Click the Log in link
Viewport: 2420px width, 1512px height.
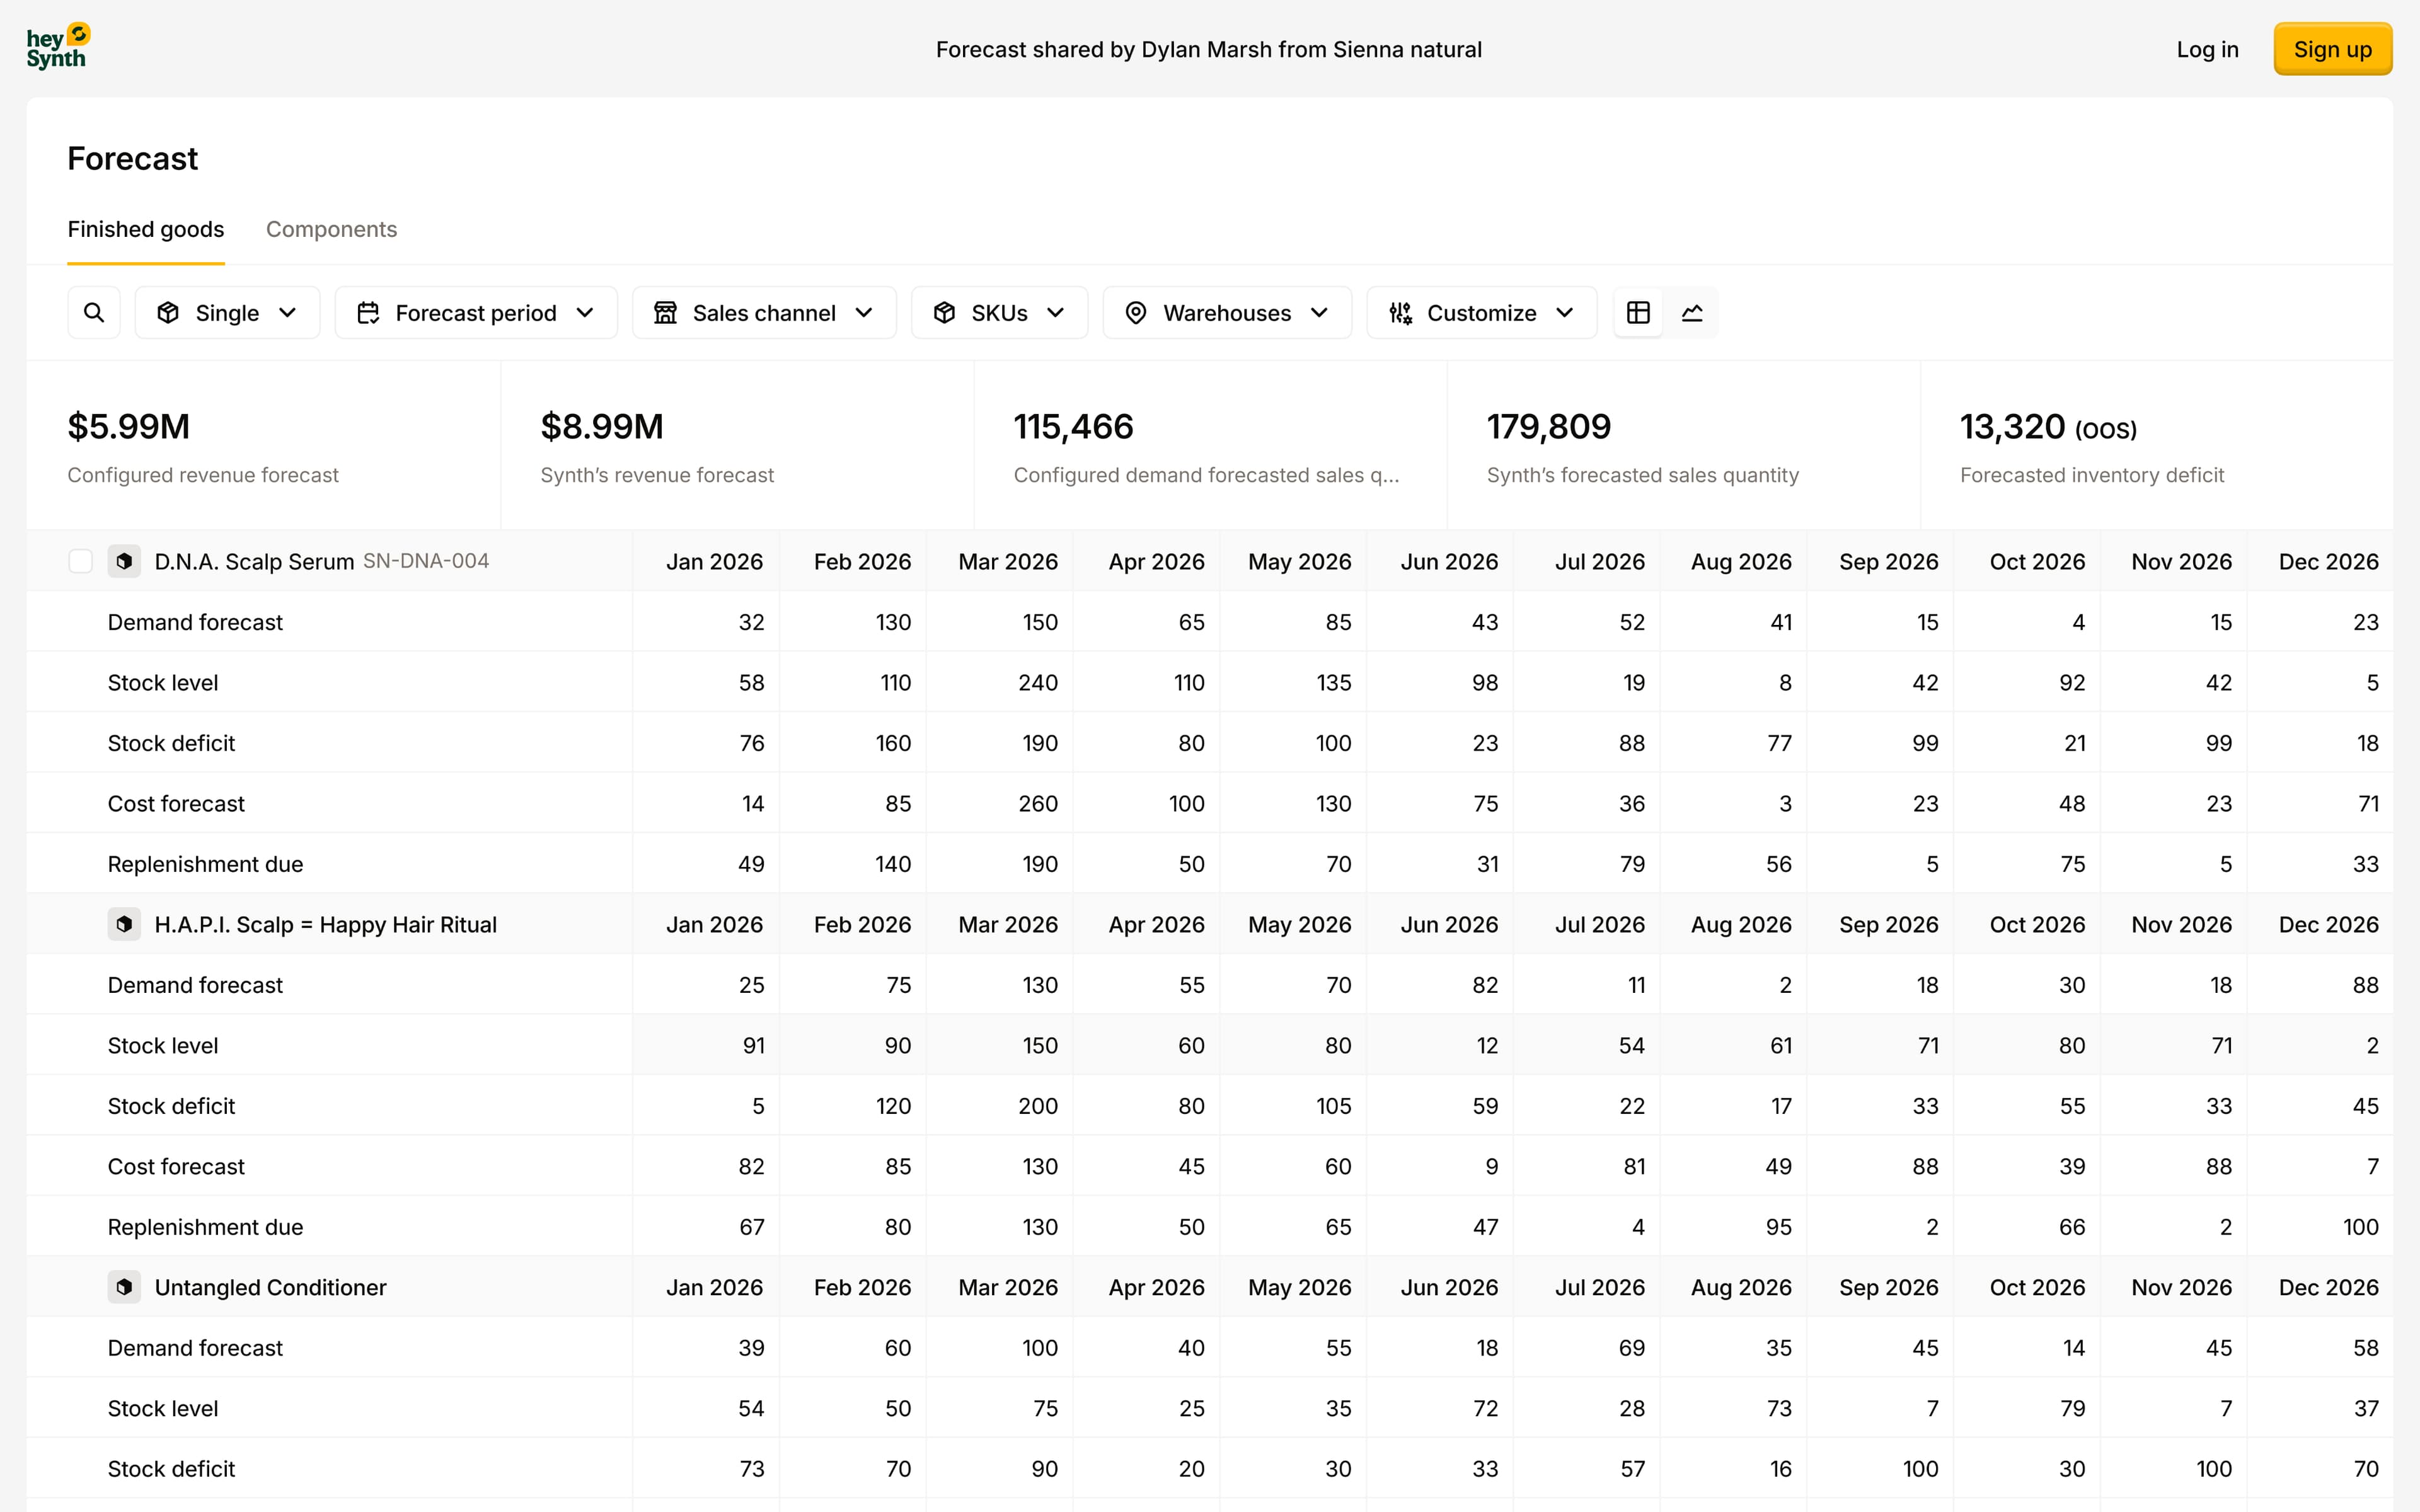point(2207,49)
